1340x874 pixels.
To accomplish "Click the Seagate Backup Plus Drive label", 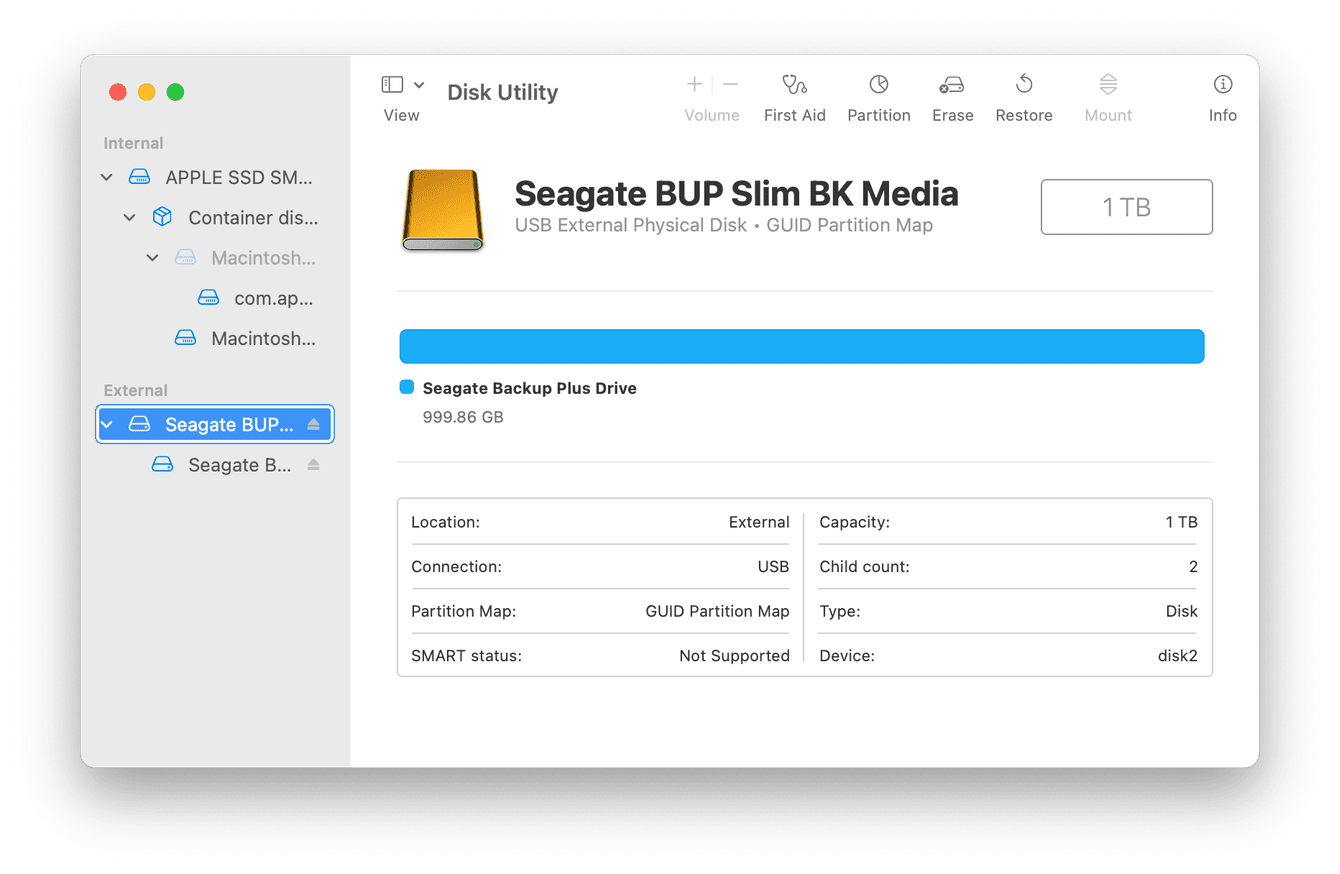I will pyautogui.click(x=530, y=388).
